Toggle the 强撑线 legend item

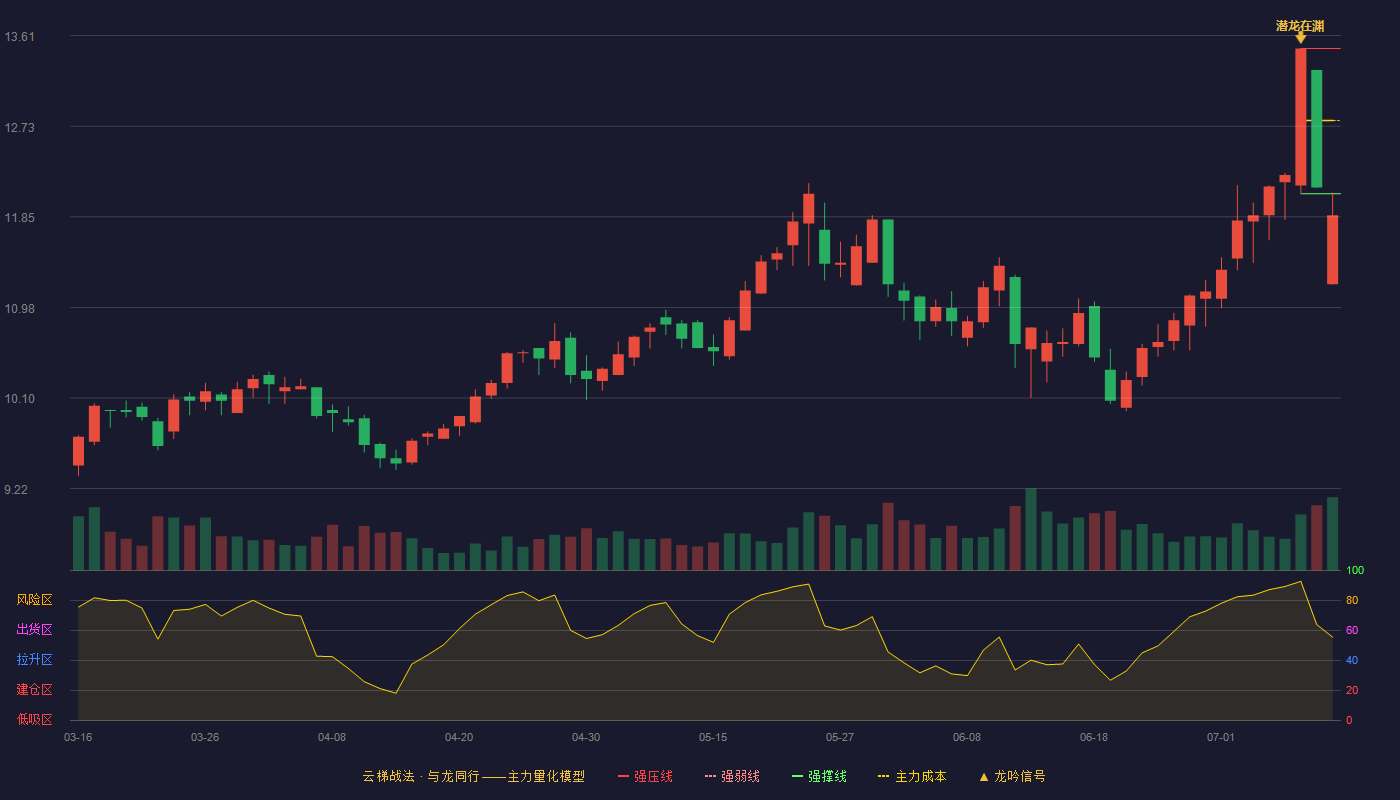pos(819,776)
